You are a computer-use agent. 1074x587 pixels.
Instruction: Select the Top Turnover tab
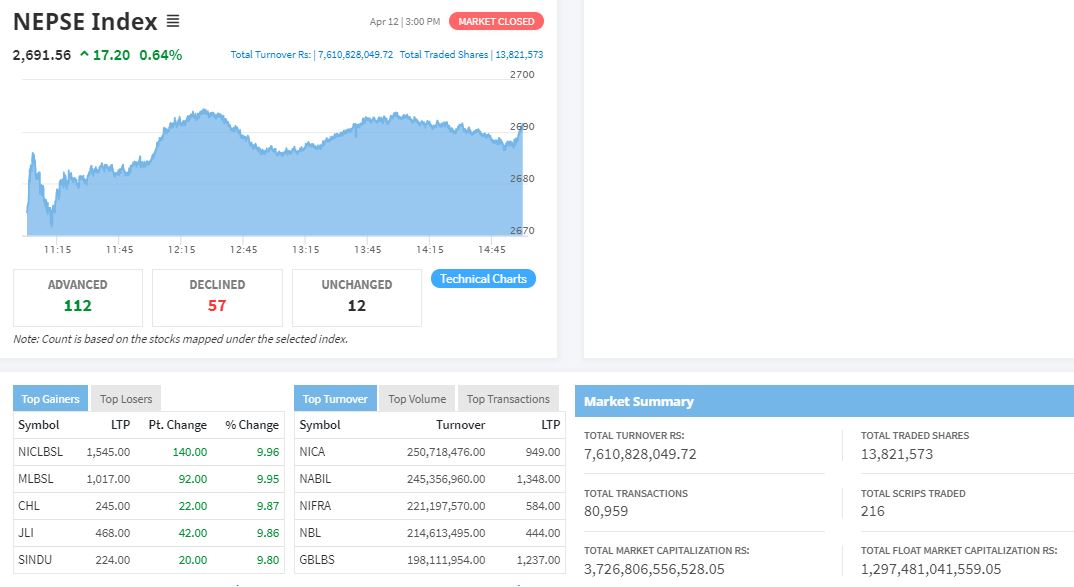point(335,399)
